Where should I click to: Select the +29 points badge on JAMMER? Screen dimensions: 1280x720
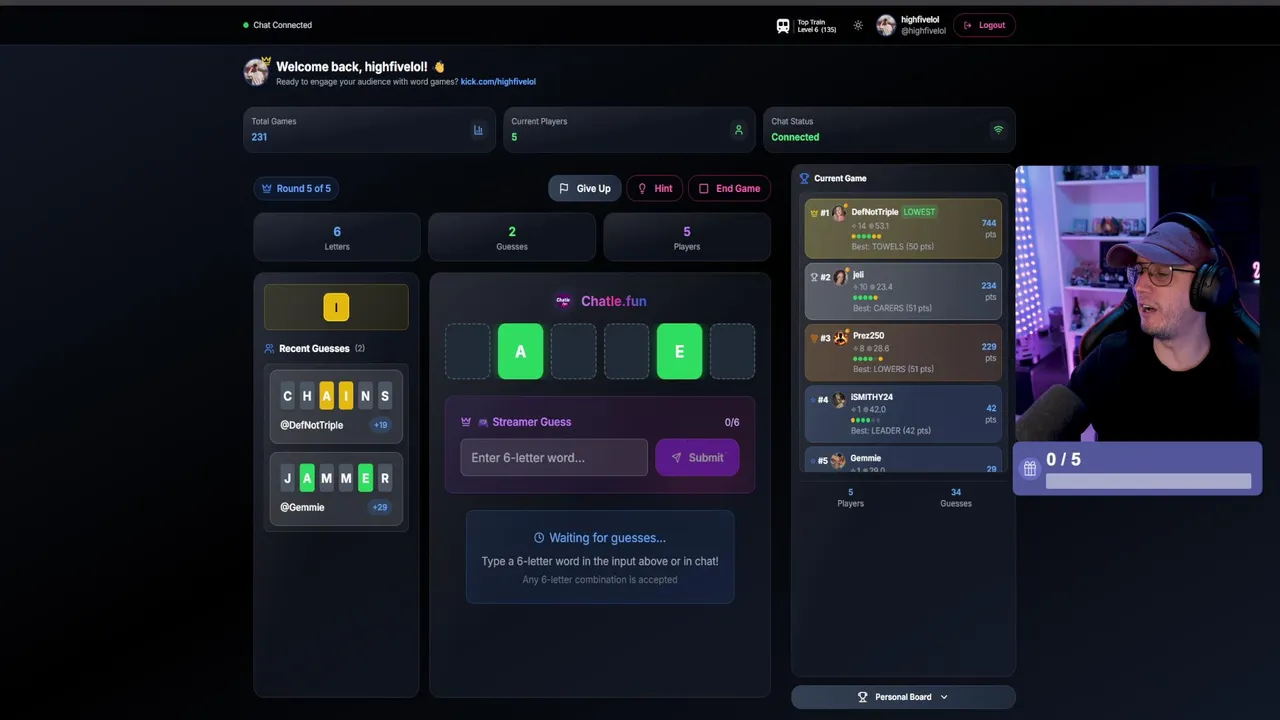[x=380, y=507]
